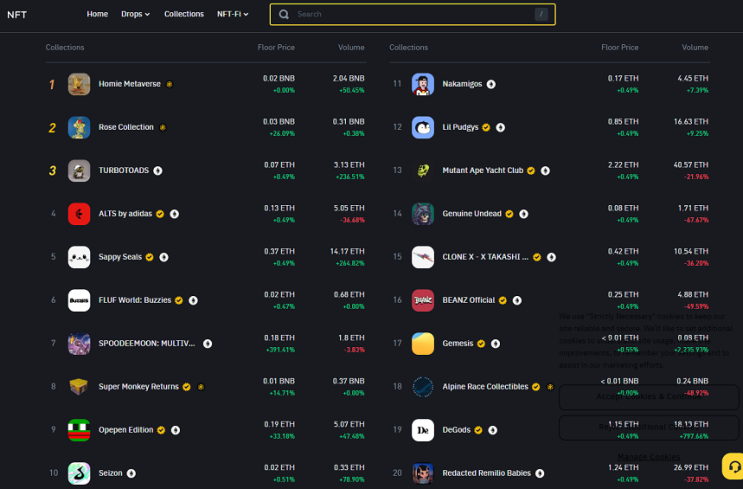Click the Redacted Remilio Babies avatar
This screenshot has height=489, width=743.
point(423,473)
